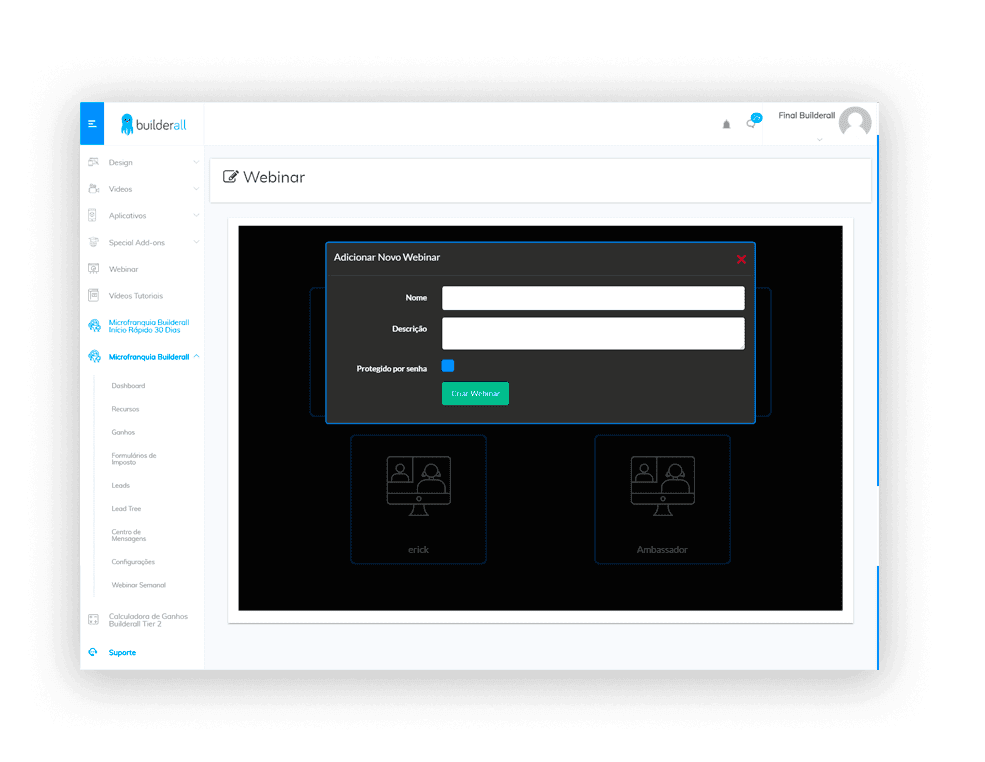Click the Nome input field
This screenshot has width=985, height=762.
click(x=593, y=298)
